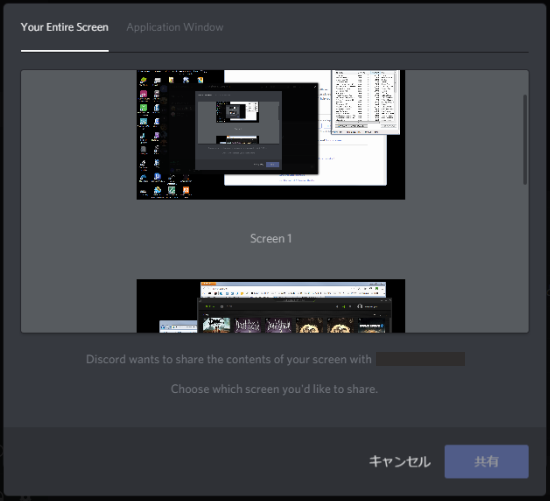Click the screen list vertical scrollbar

click(525, 140)
